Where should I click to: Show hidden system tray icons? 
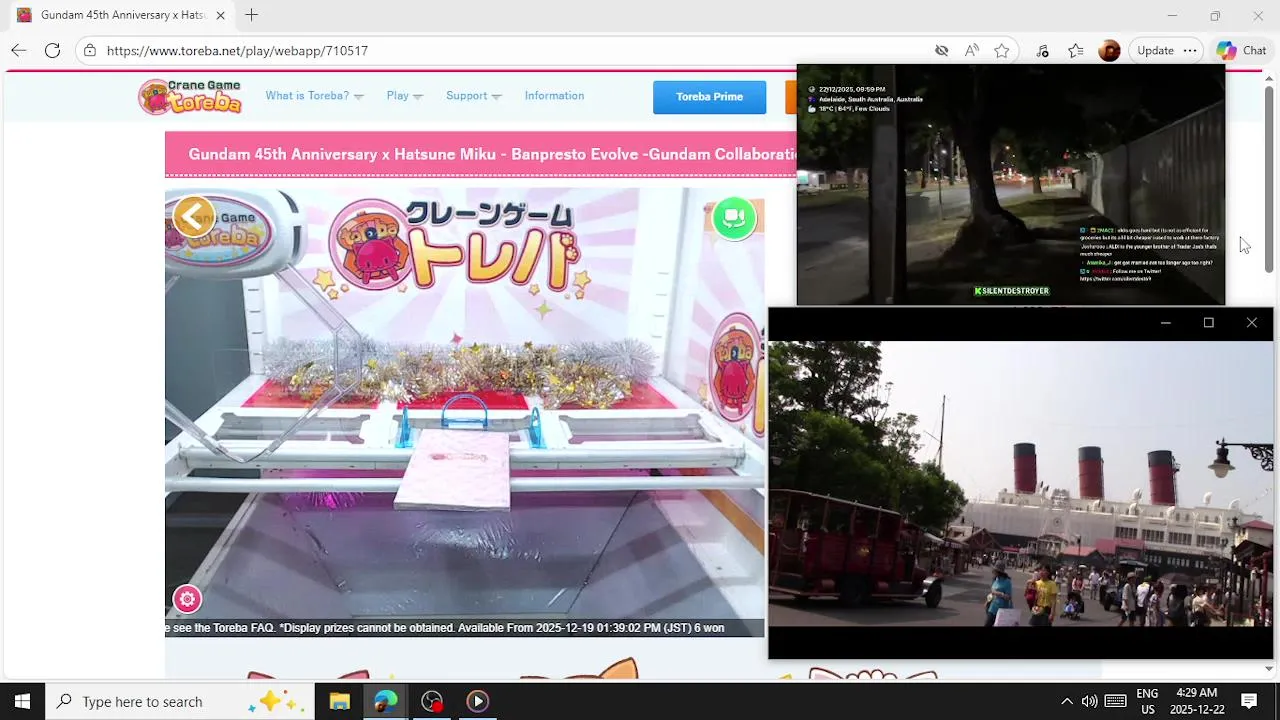click(1066, 701)
